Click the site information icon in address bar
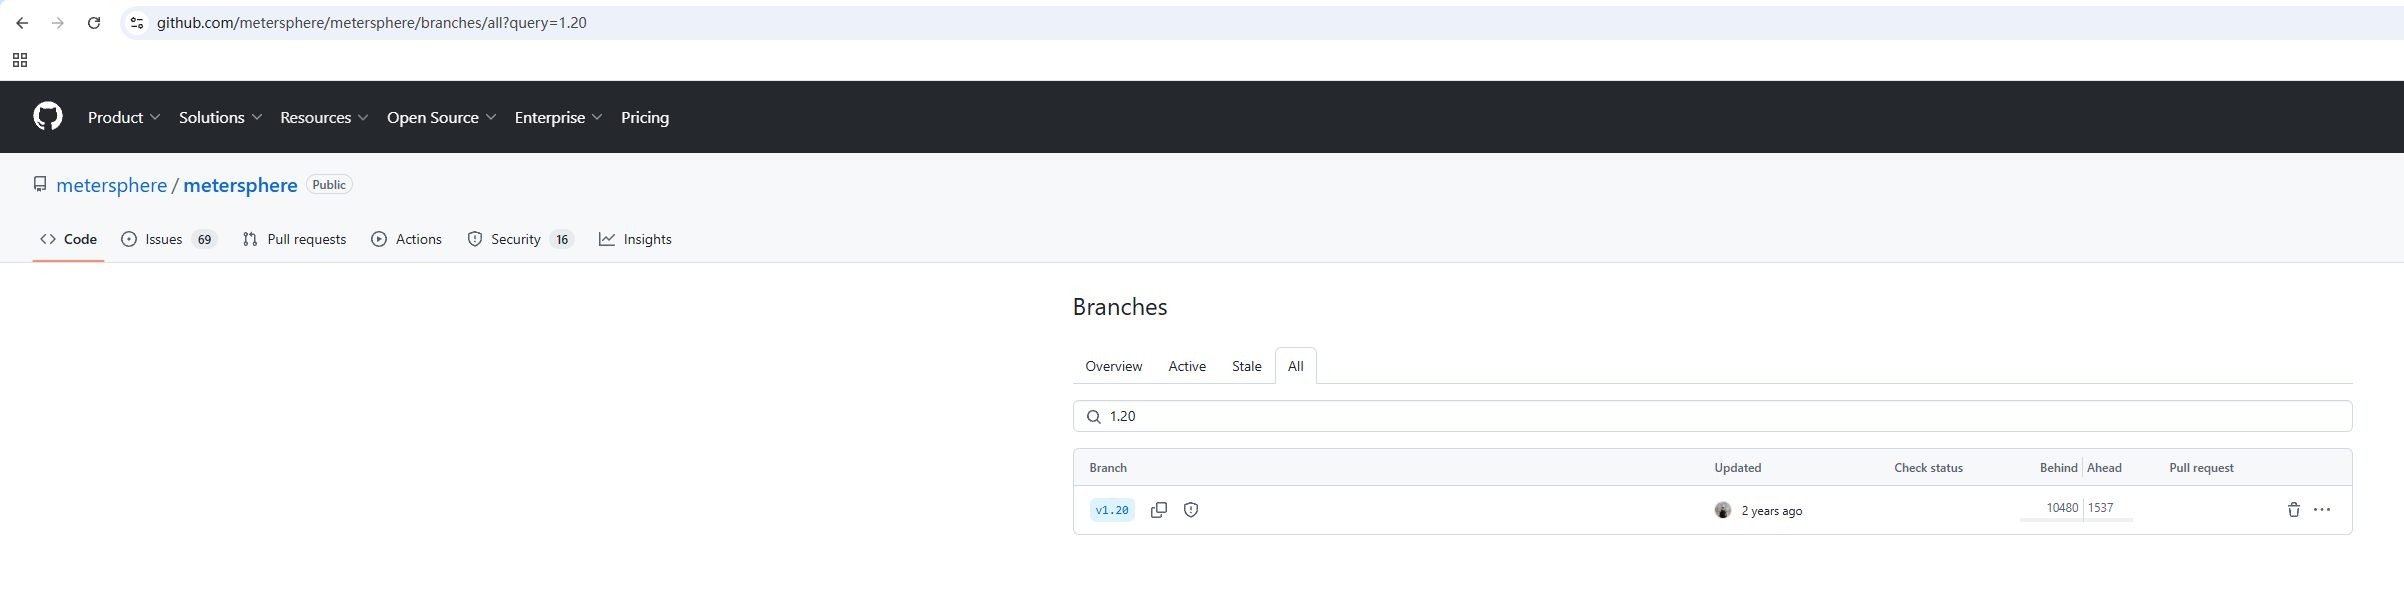 point(137,23)
